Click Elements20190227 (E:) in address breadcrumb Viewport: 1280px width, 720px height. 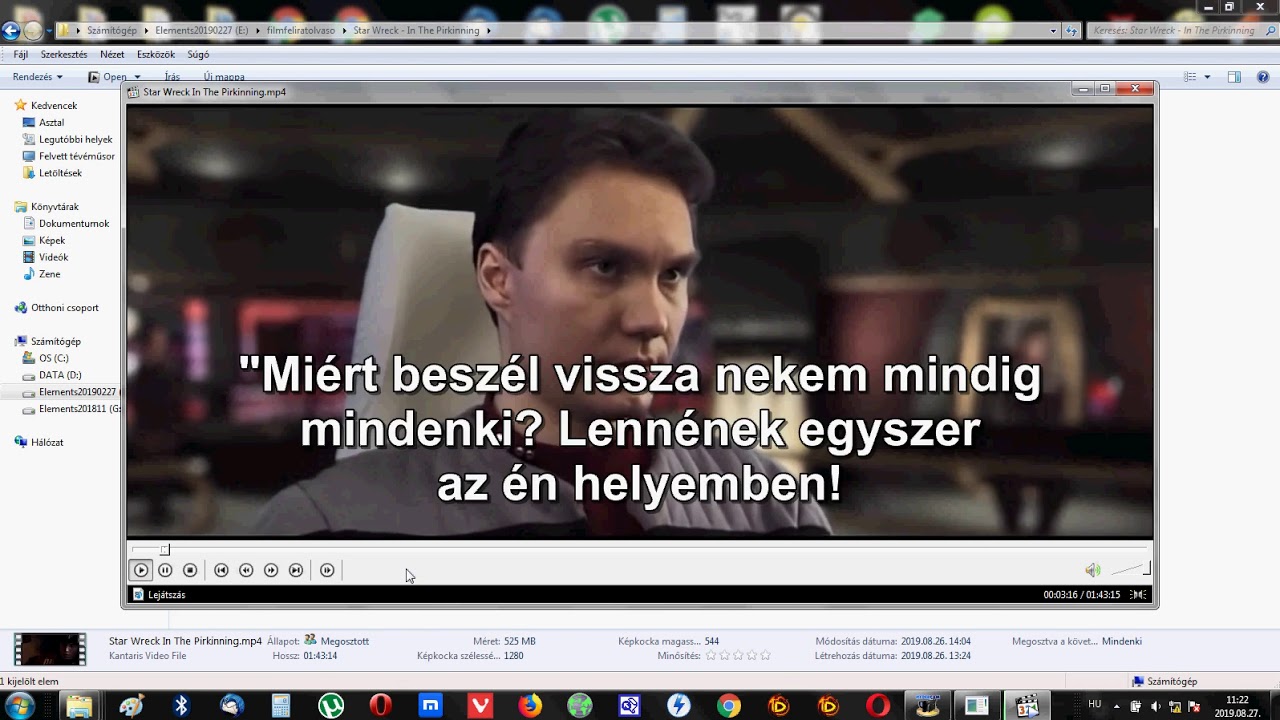point(202,31)
